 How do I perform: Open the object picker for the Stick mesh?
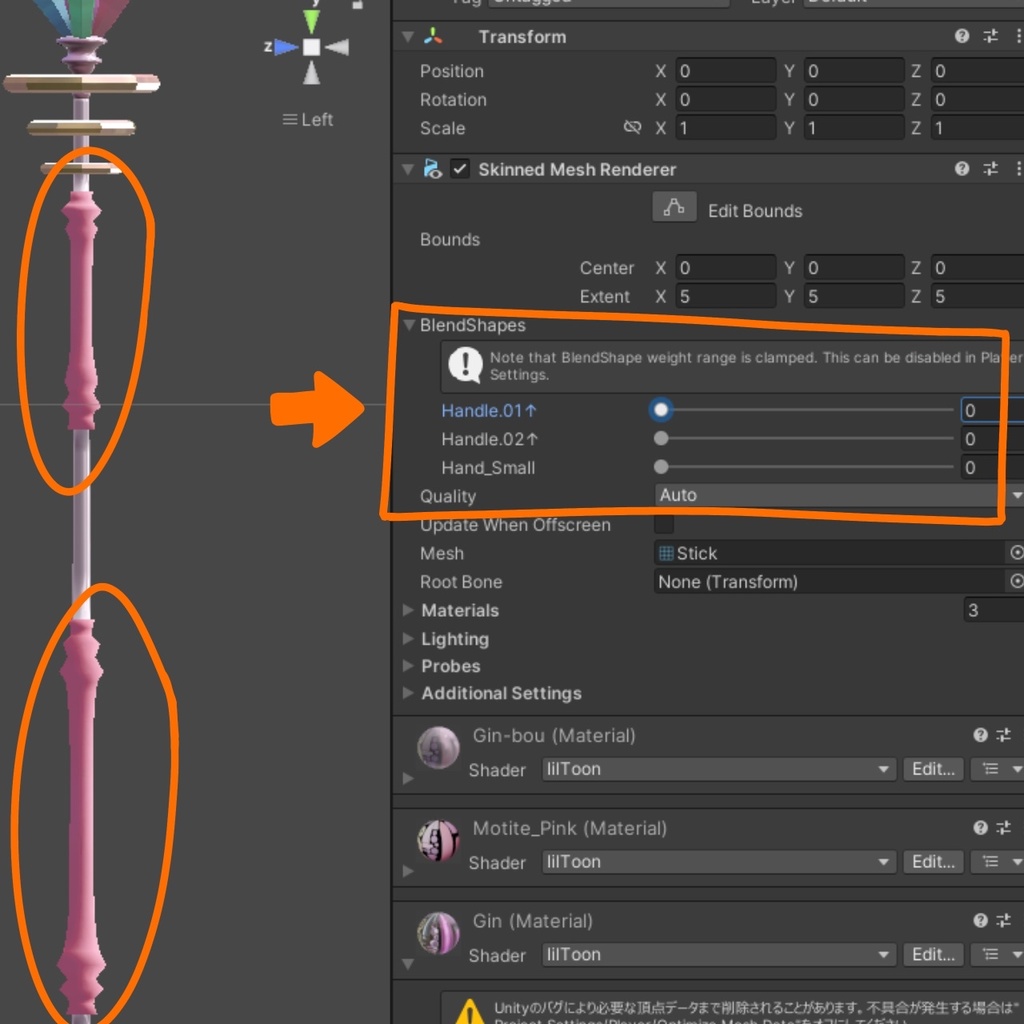coord(1017,553)
